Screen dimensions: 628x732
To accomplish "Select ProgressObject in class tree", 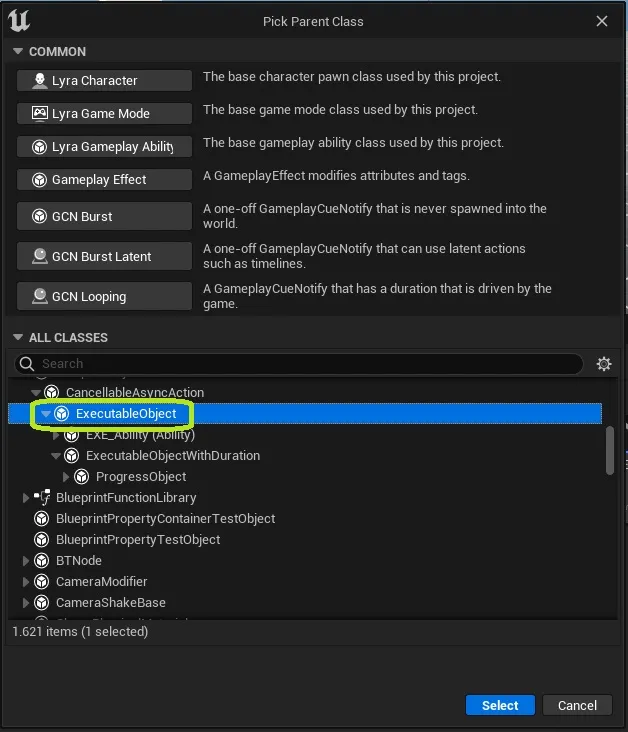I will point(141,477).
